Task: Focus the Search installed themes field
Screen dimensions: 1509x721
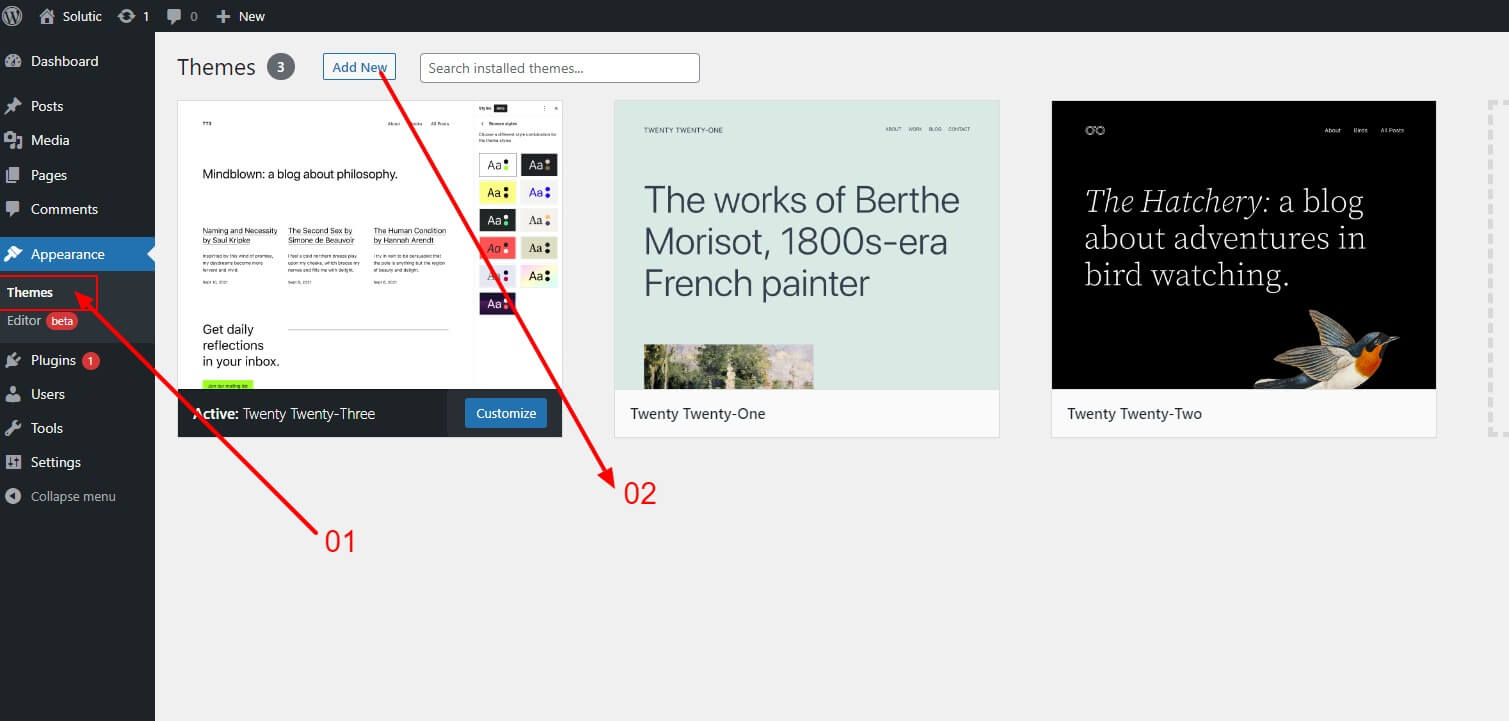Action: (x=559, y=68)
